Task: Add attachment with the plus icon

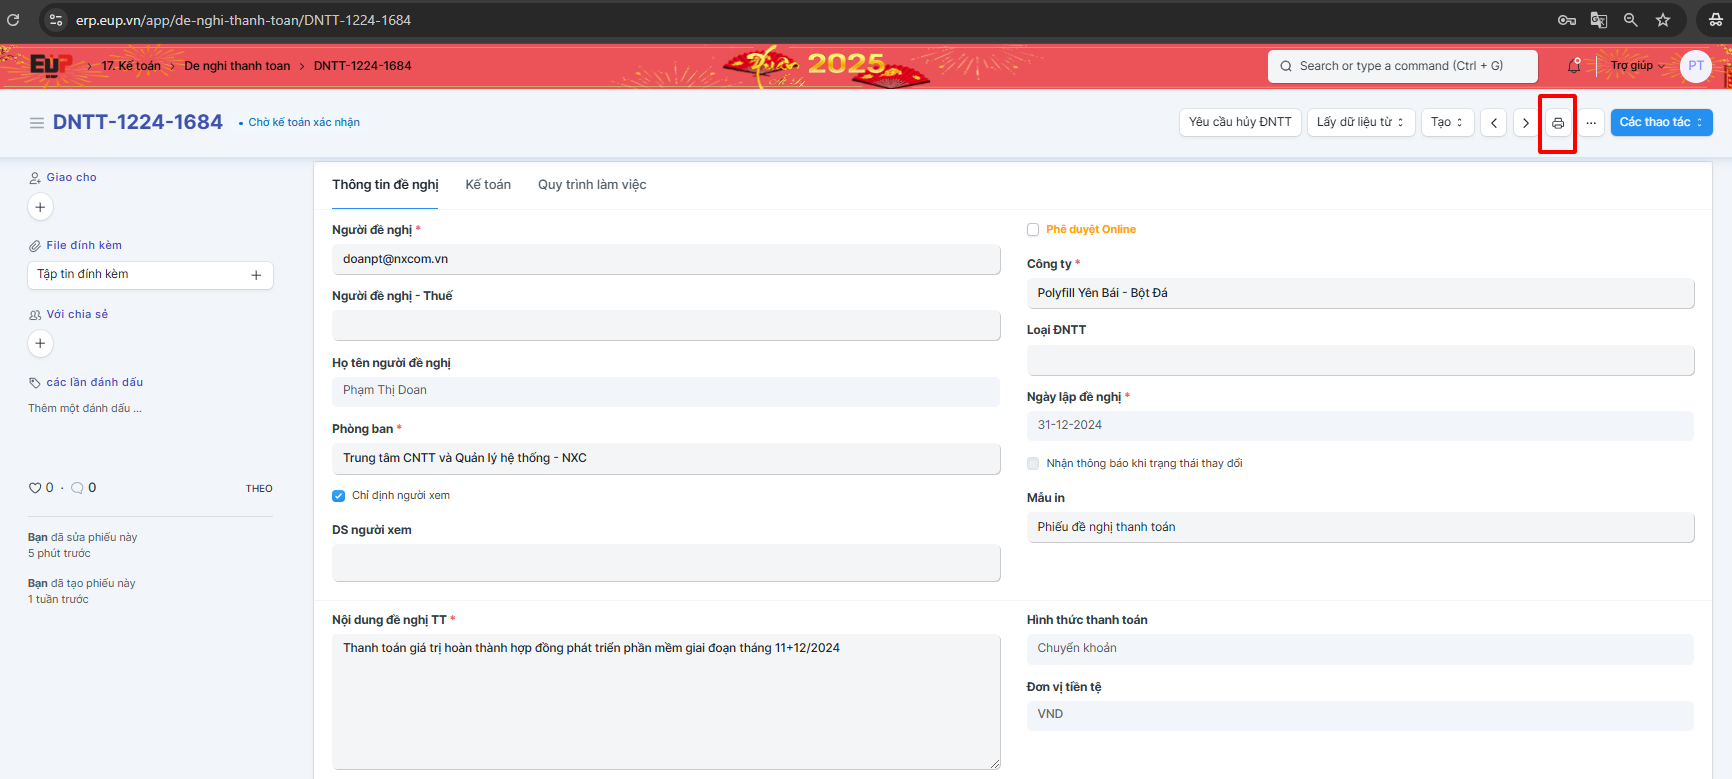Action: 256,275
